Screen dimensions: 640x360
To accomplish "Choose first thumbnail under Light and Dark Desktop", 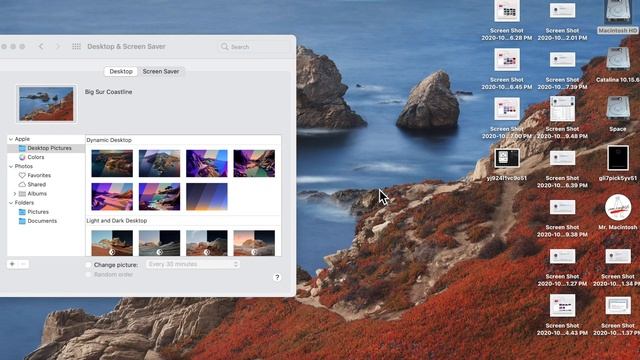I will pos(112,243).
